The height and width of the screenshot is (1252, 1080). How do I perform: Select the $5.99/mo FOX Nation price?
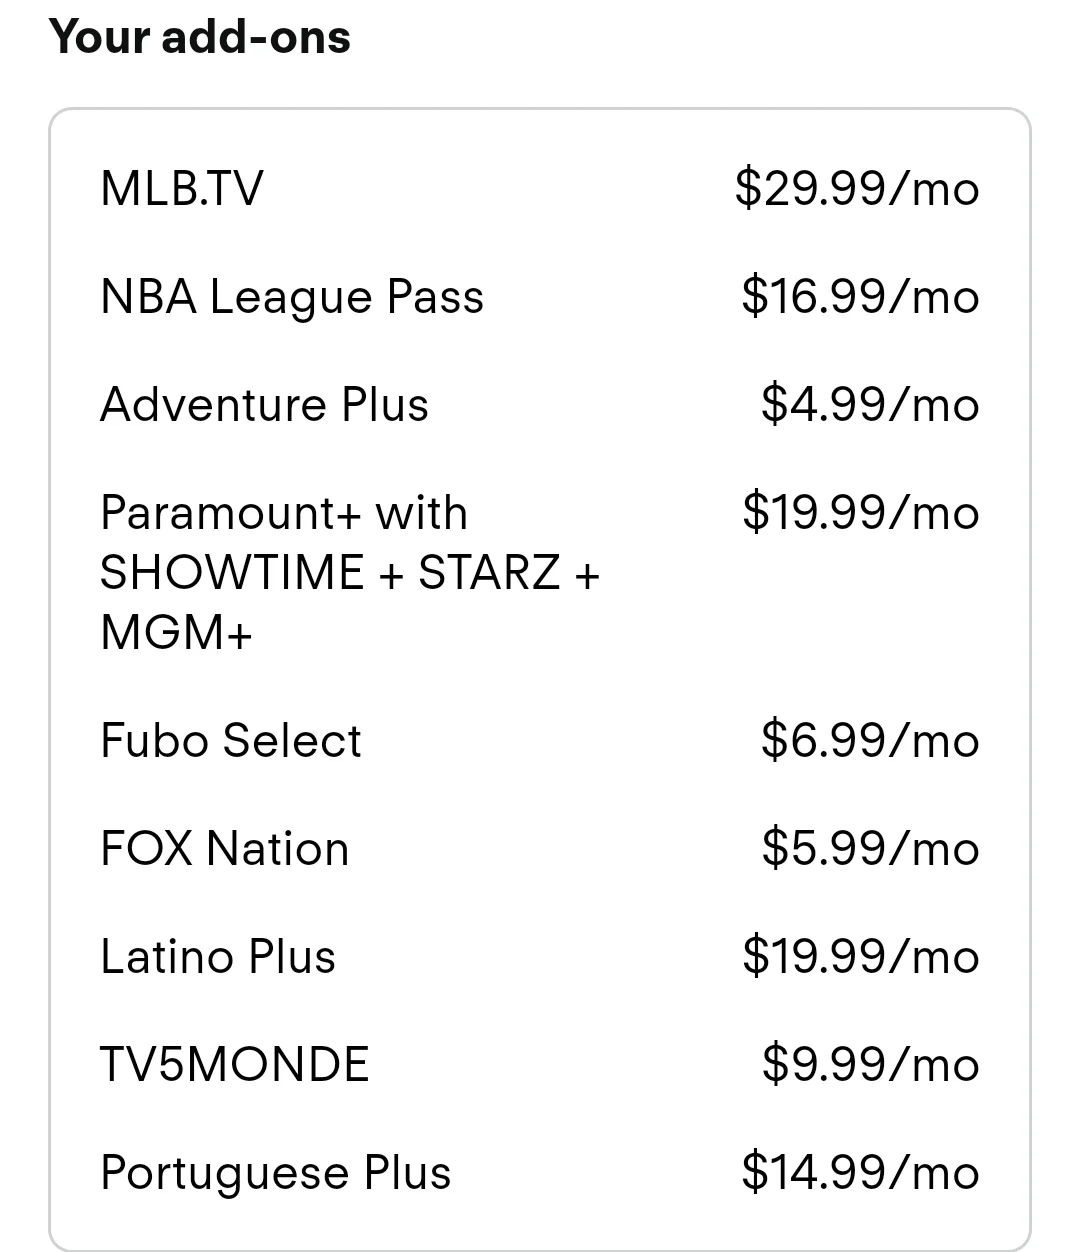[870, 848]
